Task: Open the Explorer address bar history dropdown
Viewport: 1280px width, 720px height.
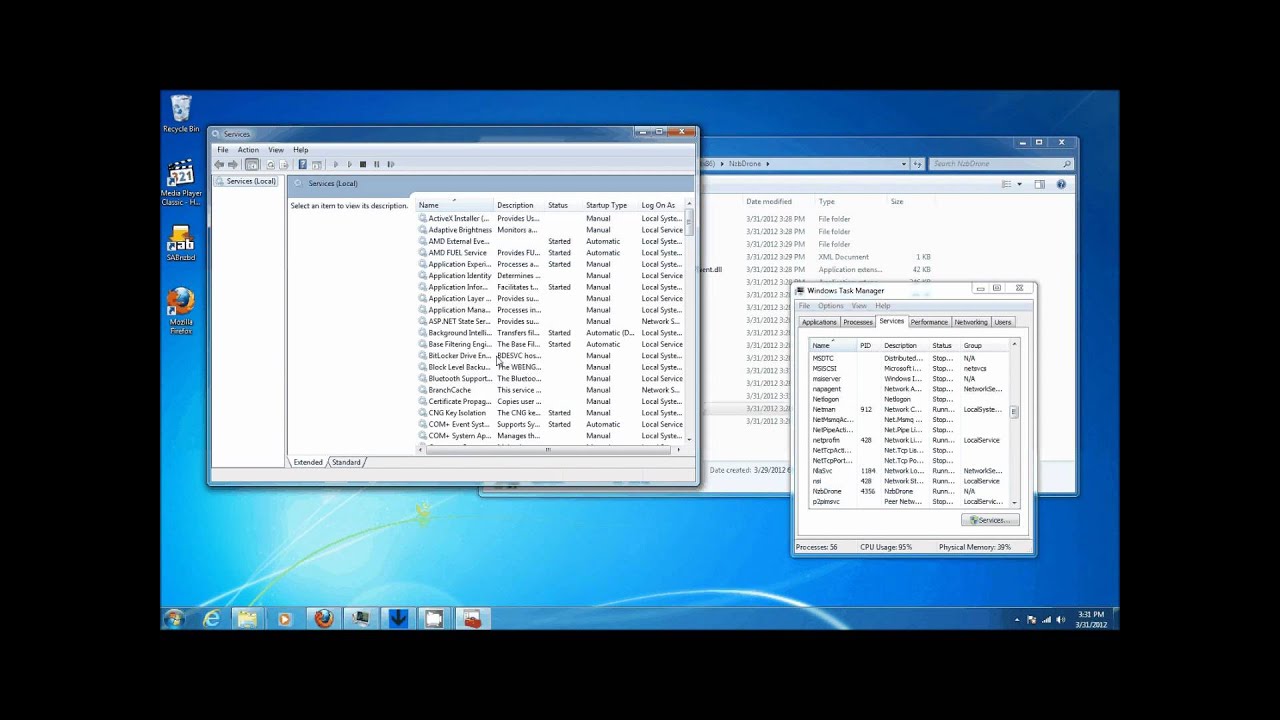Action: coord(904,164)
